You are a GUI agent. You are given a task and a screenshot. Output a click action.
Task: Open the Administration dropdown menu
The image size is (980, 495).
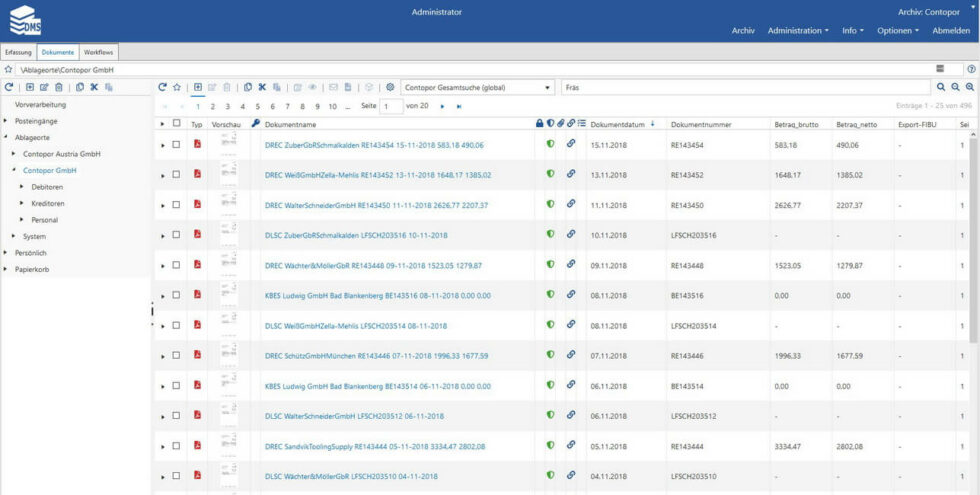[x=798, y=30]
